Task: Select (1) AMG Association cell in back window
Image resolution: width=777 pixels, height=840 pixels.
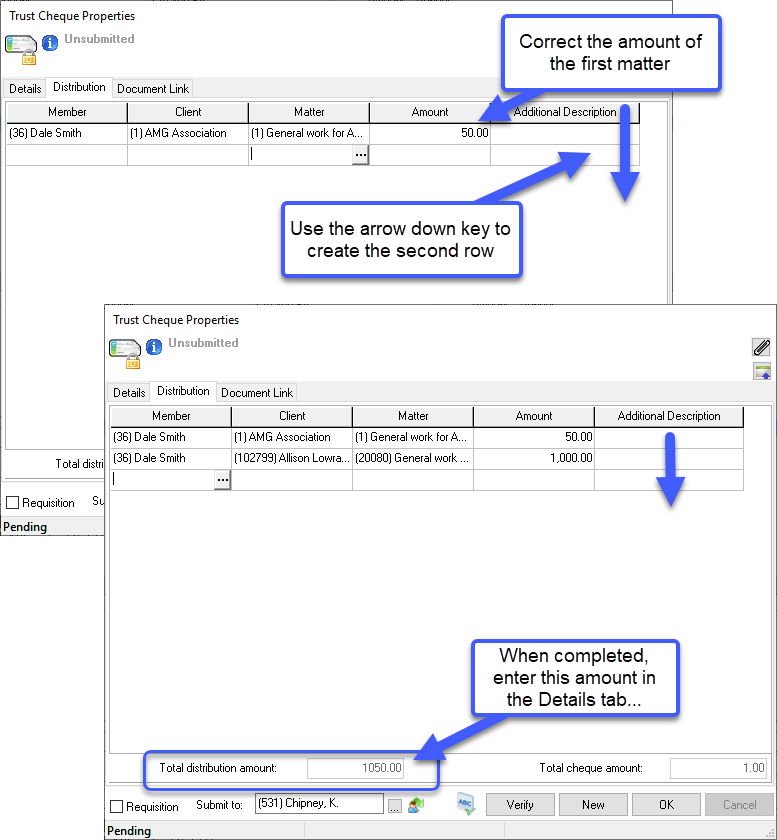Action: coord(188,133)
